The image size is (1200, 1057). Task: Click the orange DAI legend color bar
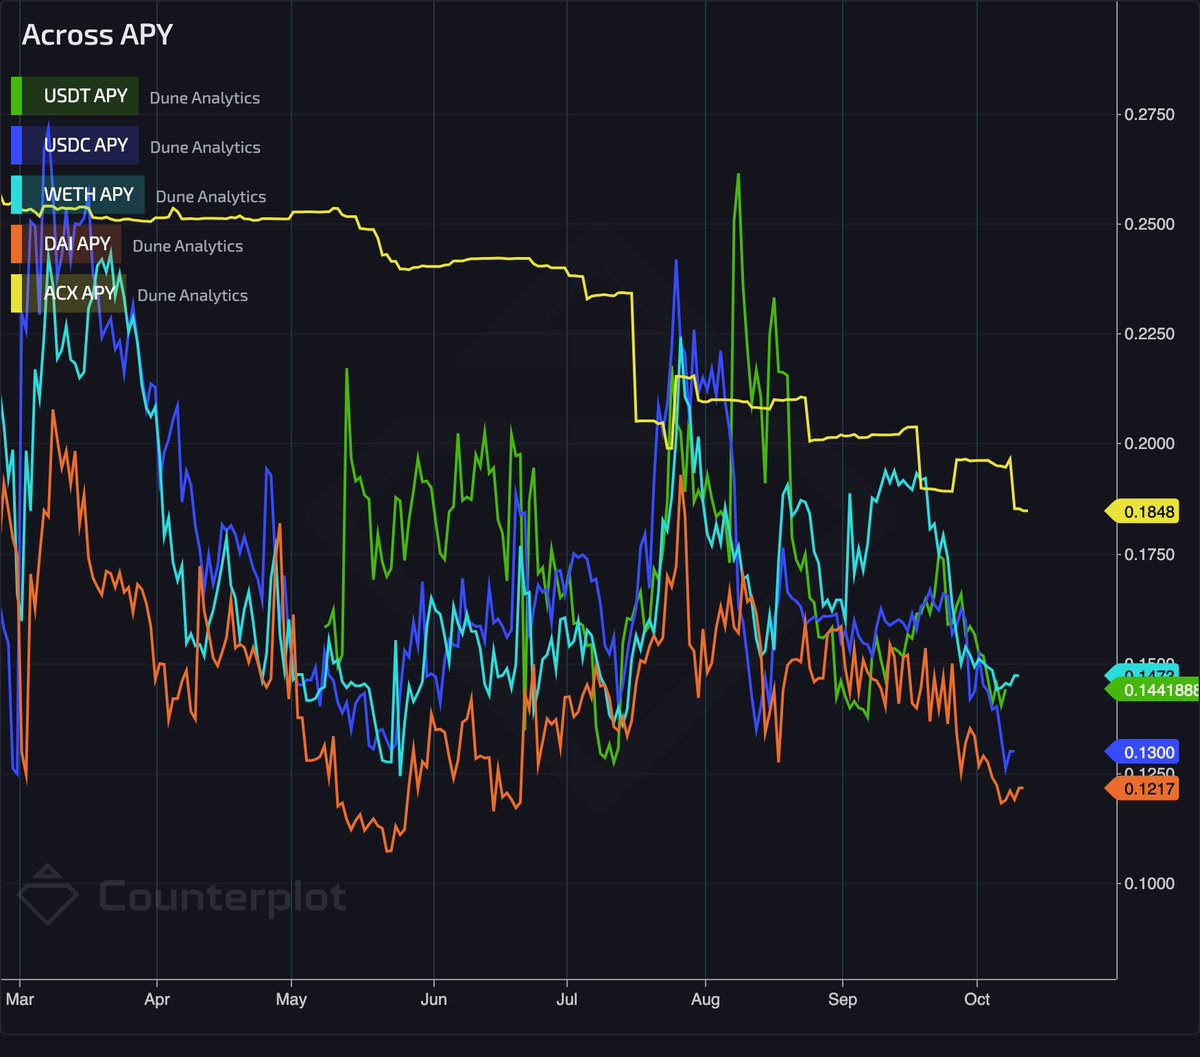coord(15,244)
